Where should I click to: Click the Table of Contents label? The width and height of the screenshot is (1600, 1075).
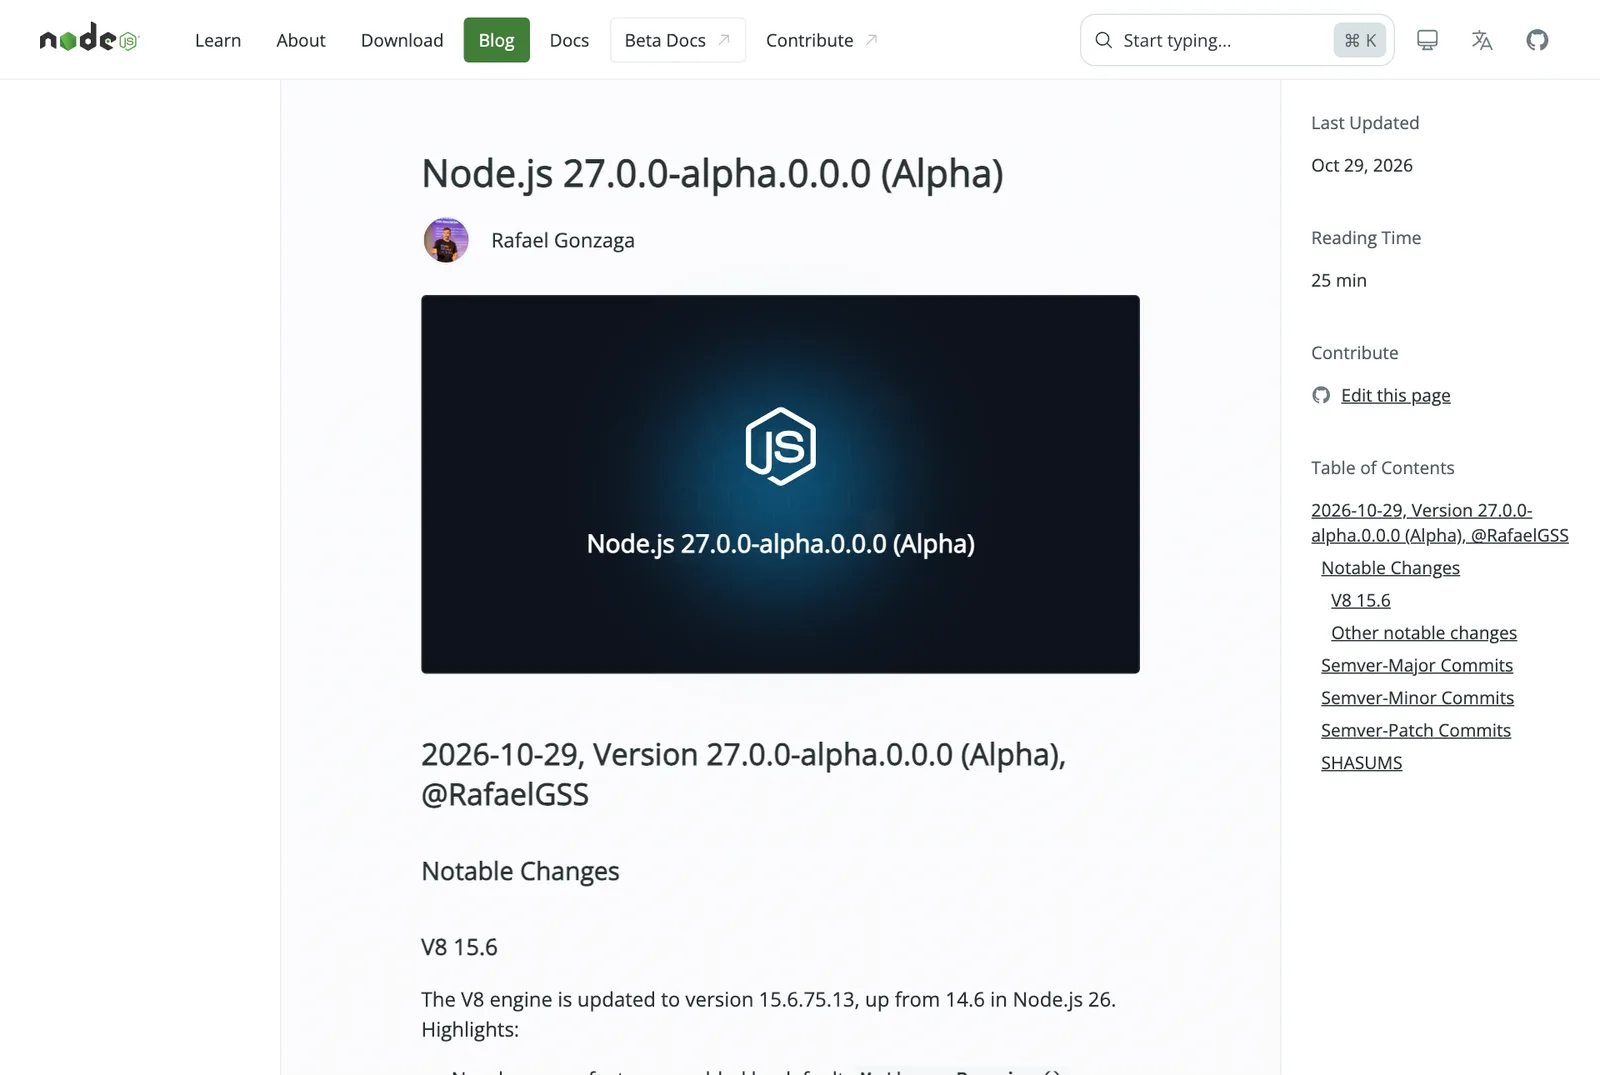click(1382, 468)
